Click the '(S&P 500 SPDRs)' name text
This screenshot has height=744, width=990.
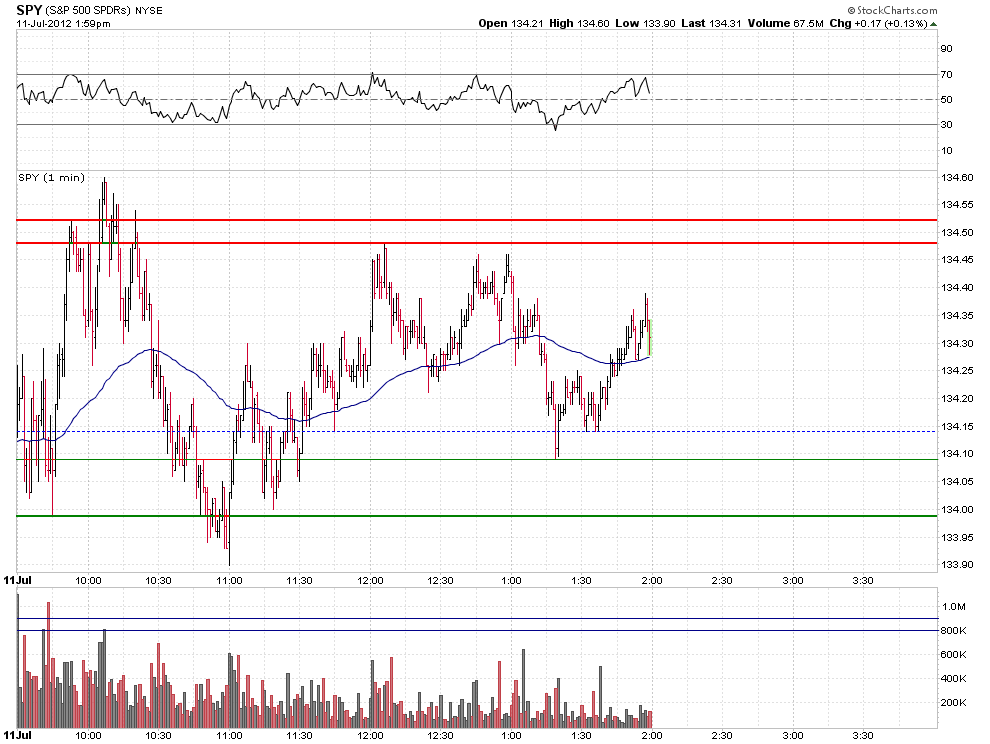point(88,11)
